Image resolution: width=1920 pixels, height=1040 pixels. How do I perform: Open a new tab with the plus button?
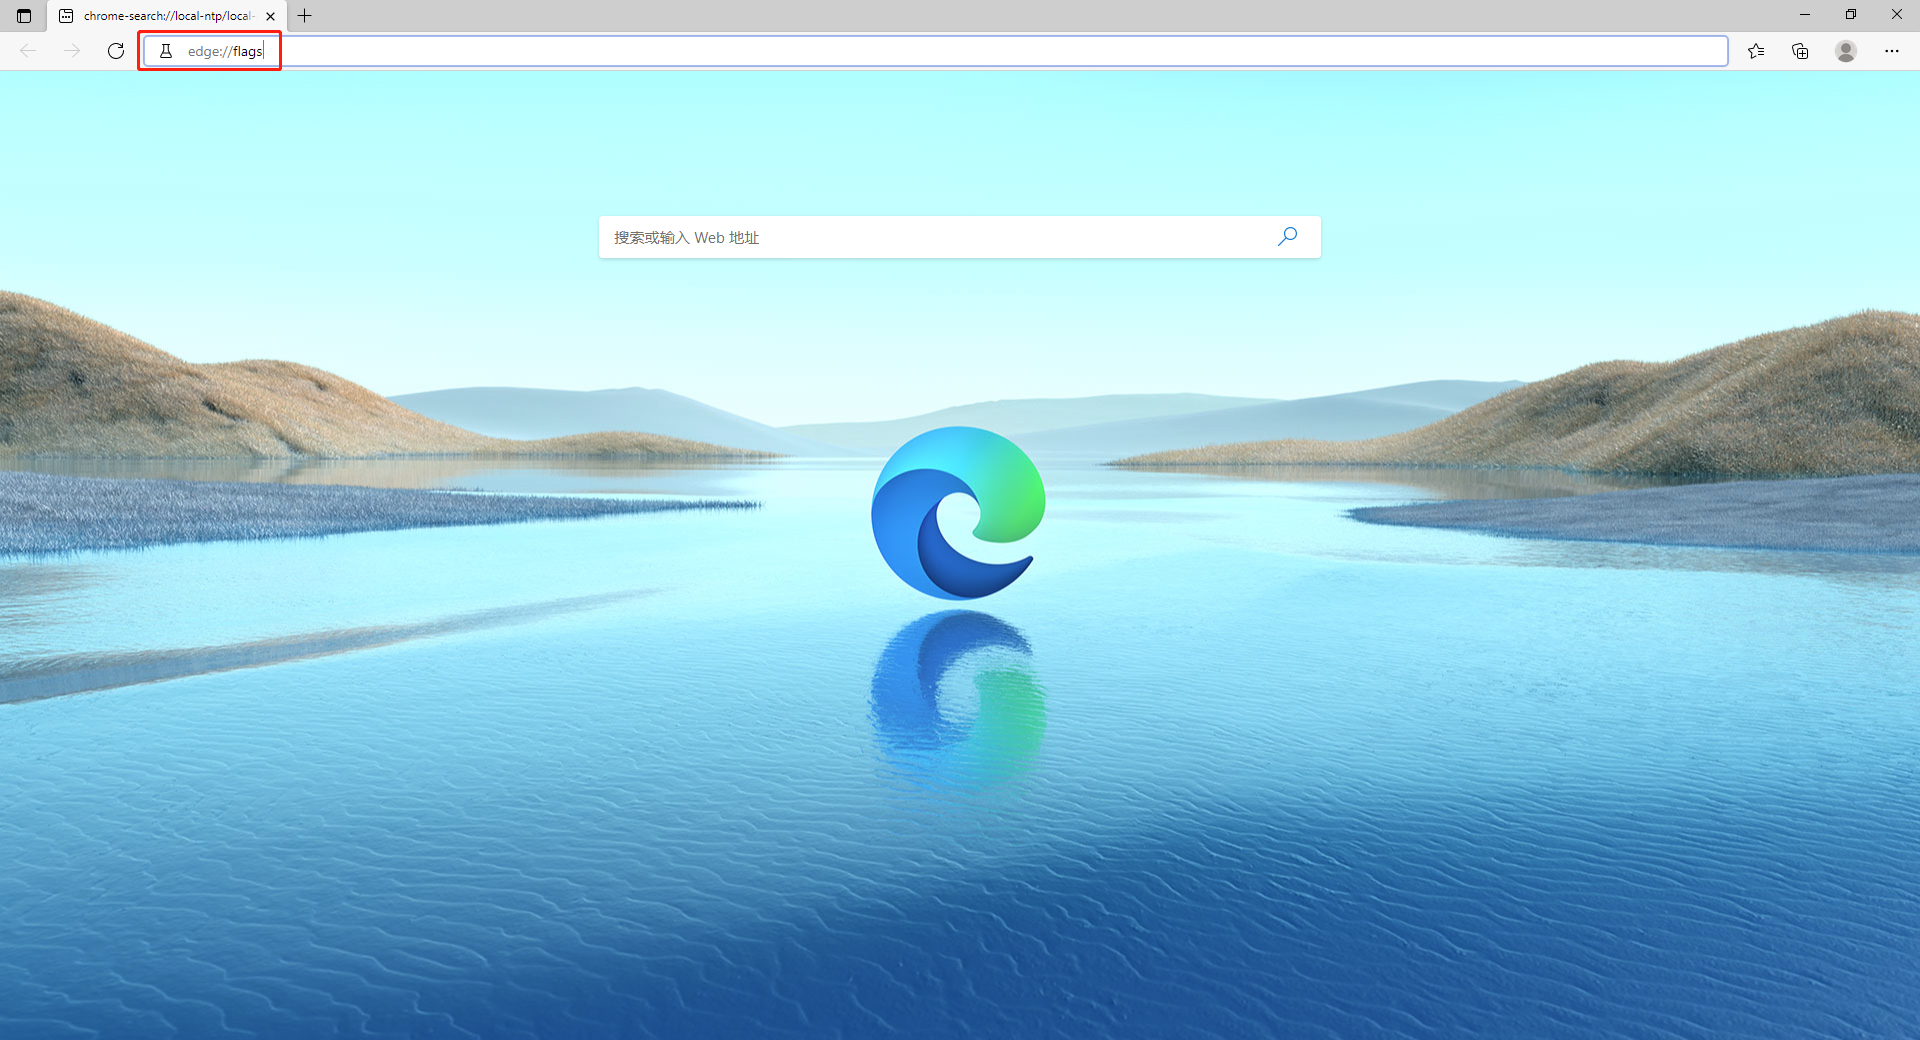click(x=304, y=15)
